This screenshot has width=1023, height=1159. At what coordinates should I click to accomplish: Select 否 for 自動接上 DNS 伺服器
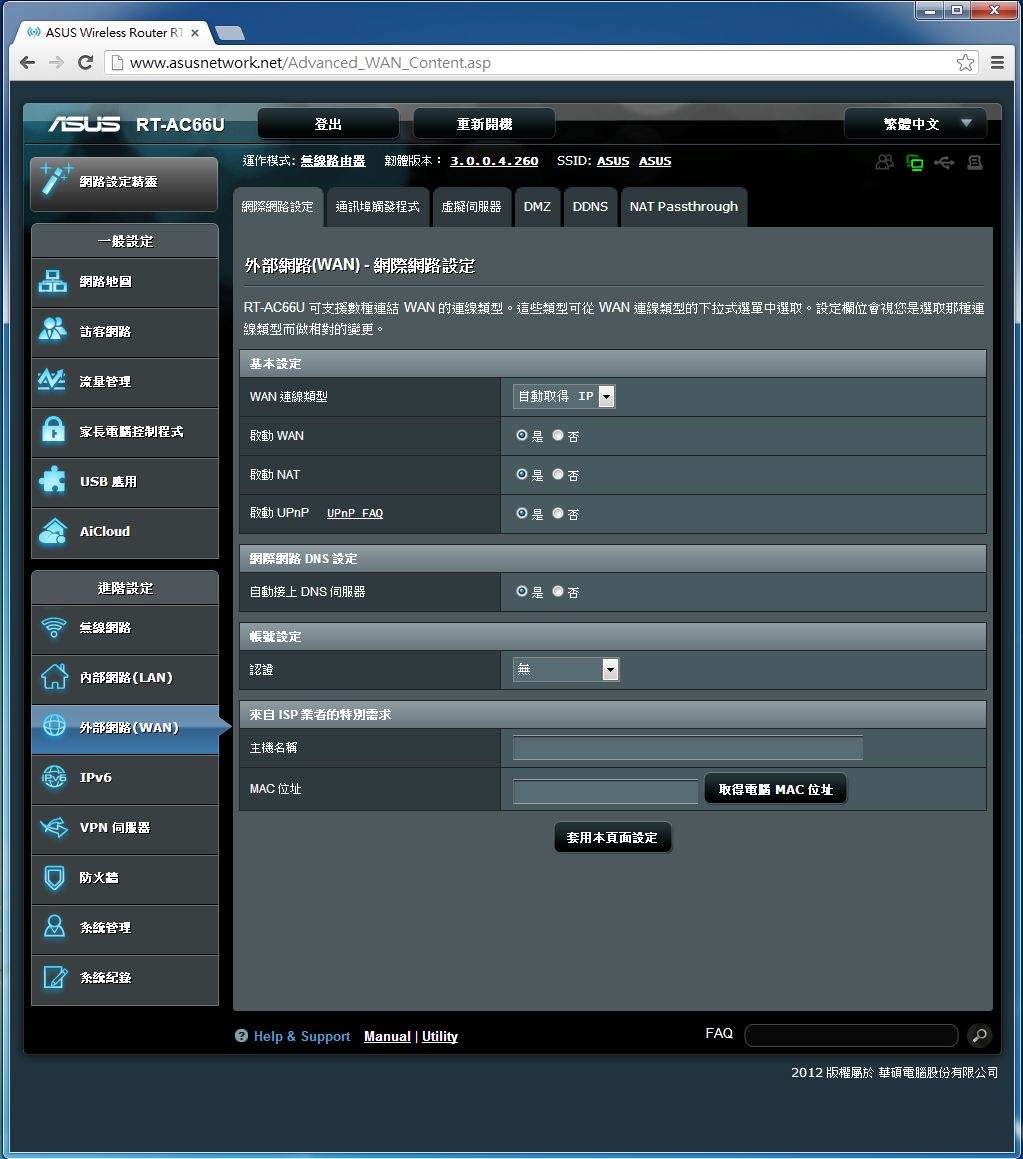point(558,592)
